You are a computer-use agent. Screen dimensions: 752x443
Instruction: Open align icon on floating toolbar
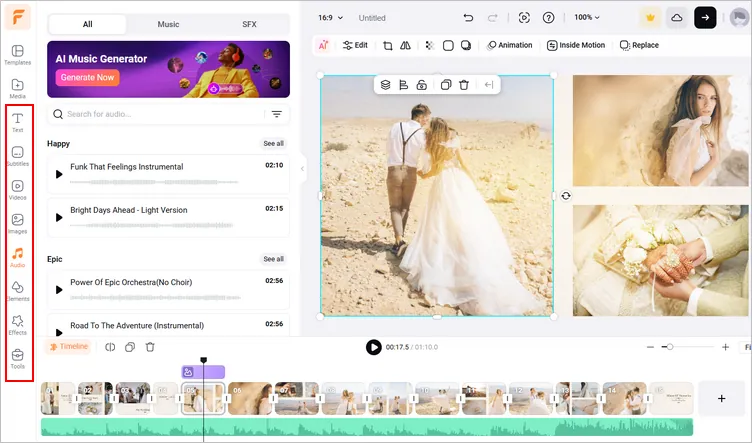pyautogui.click(x=403, y=85)
